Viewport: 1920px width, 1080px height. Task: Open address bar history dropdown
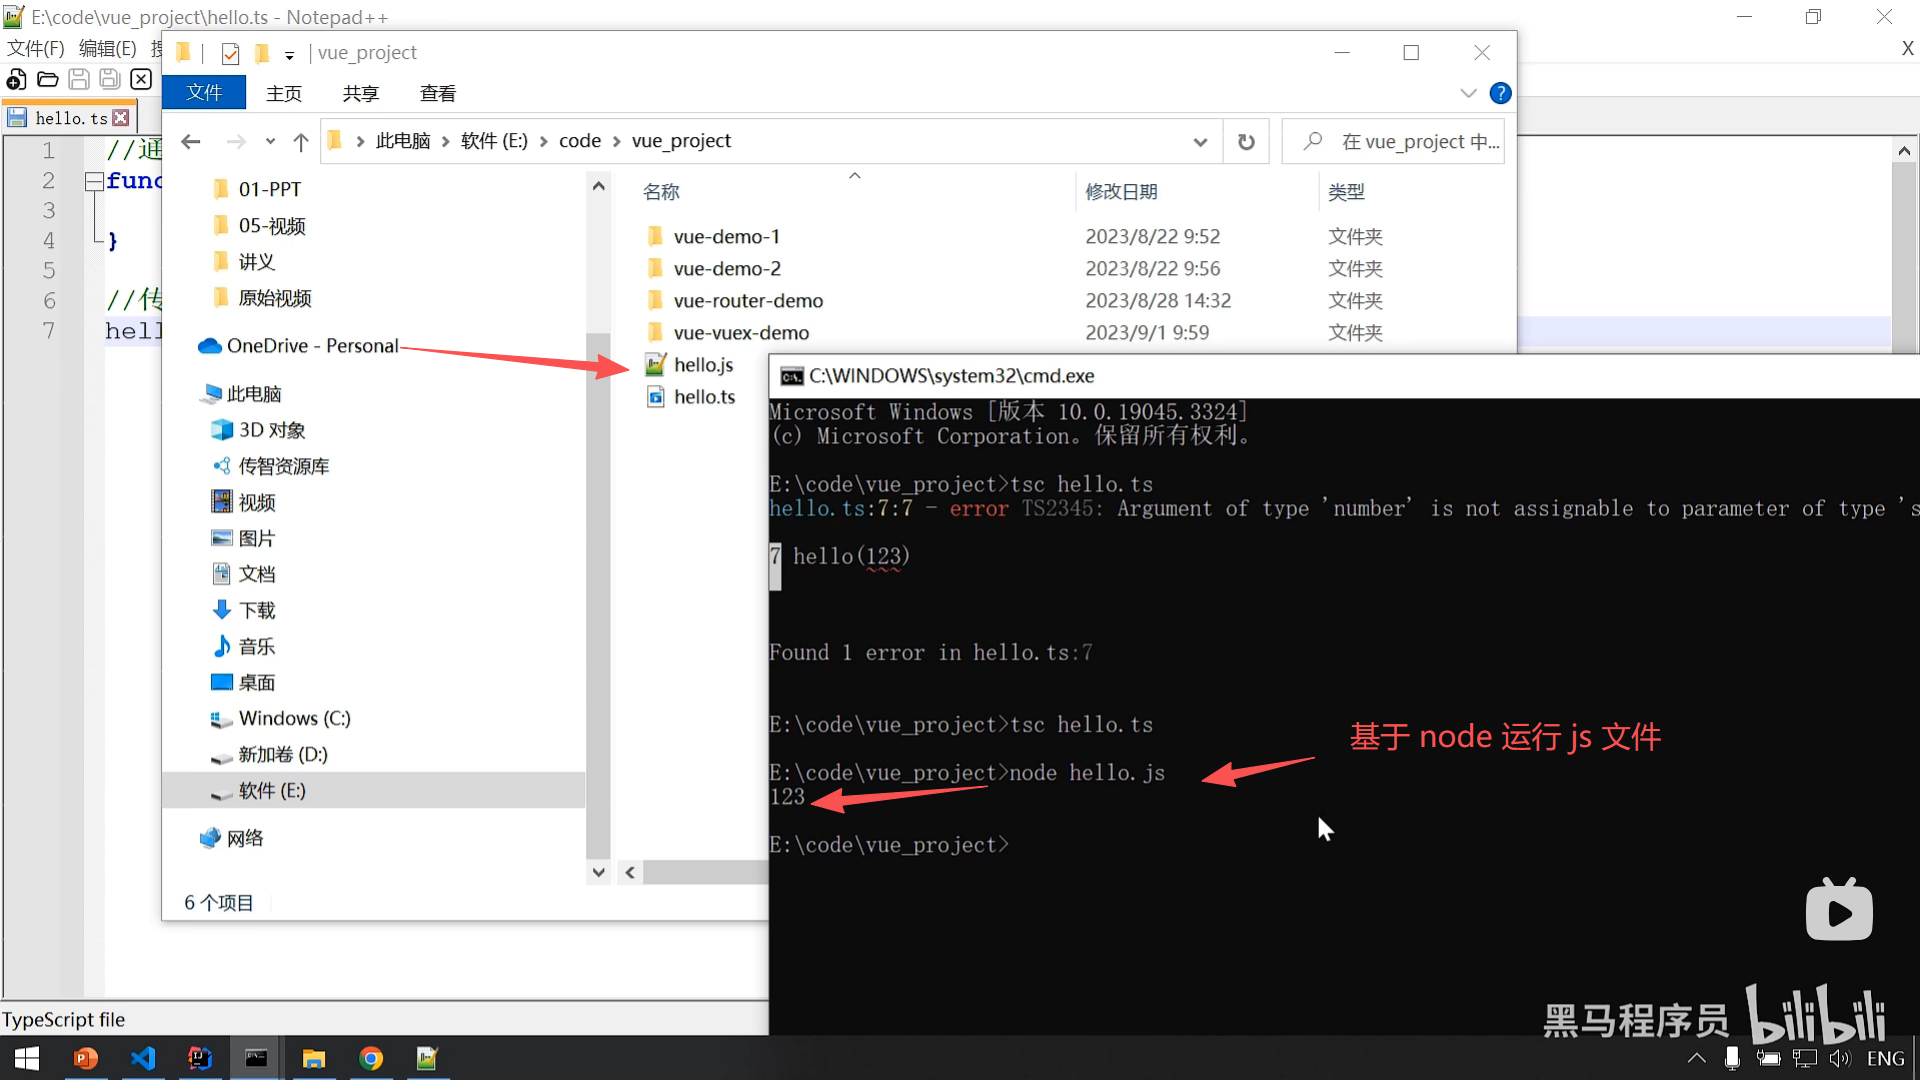tap(1200, 142)
